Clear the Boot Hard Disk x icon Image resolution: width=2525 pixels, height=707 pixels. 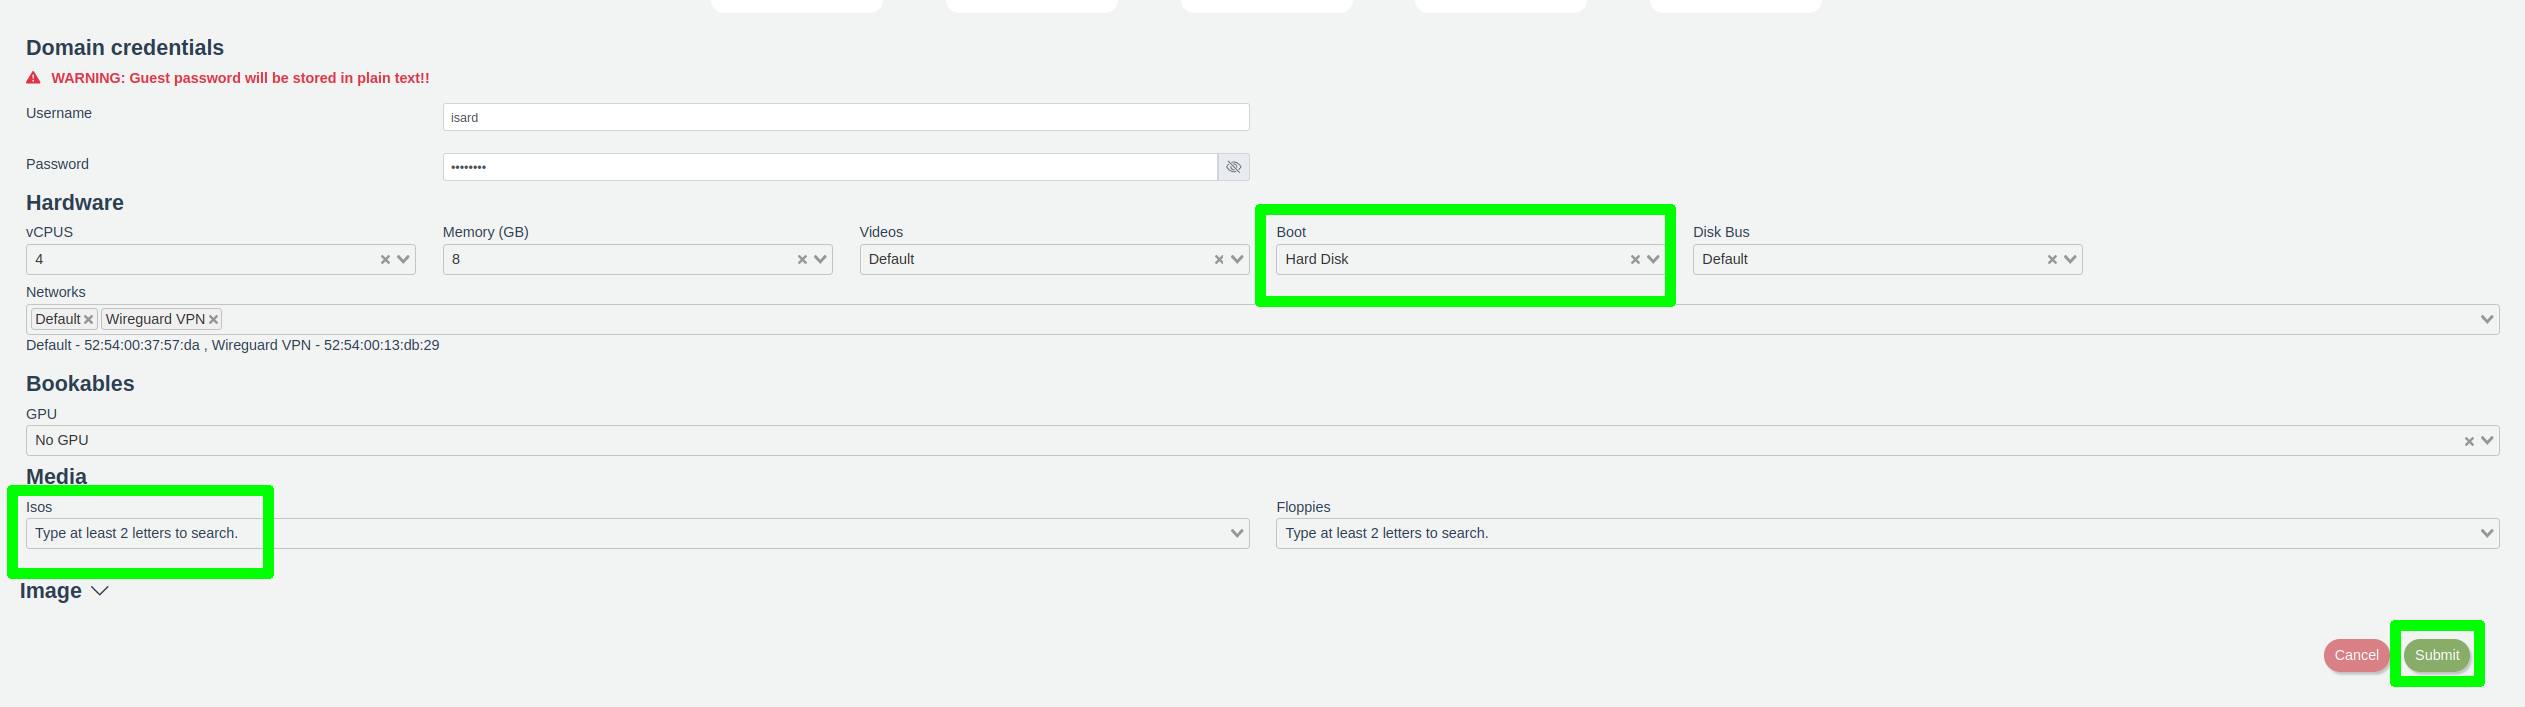[x=1635, y=260]
